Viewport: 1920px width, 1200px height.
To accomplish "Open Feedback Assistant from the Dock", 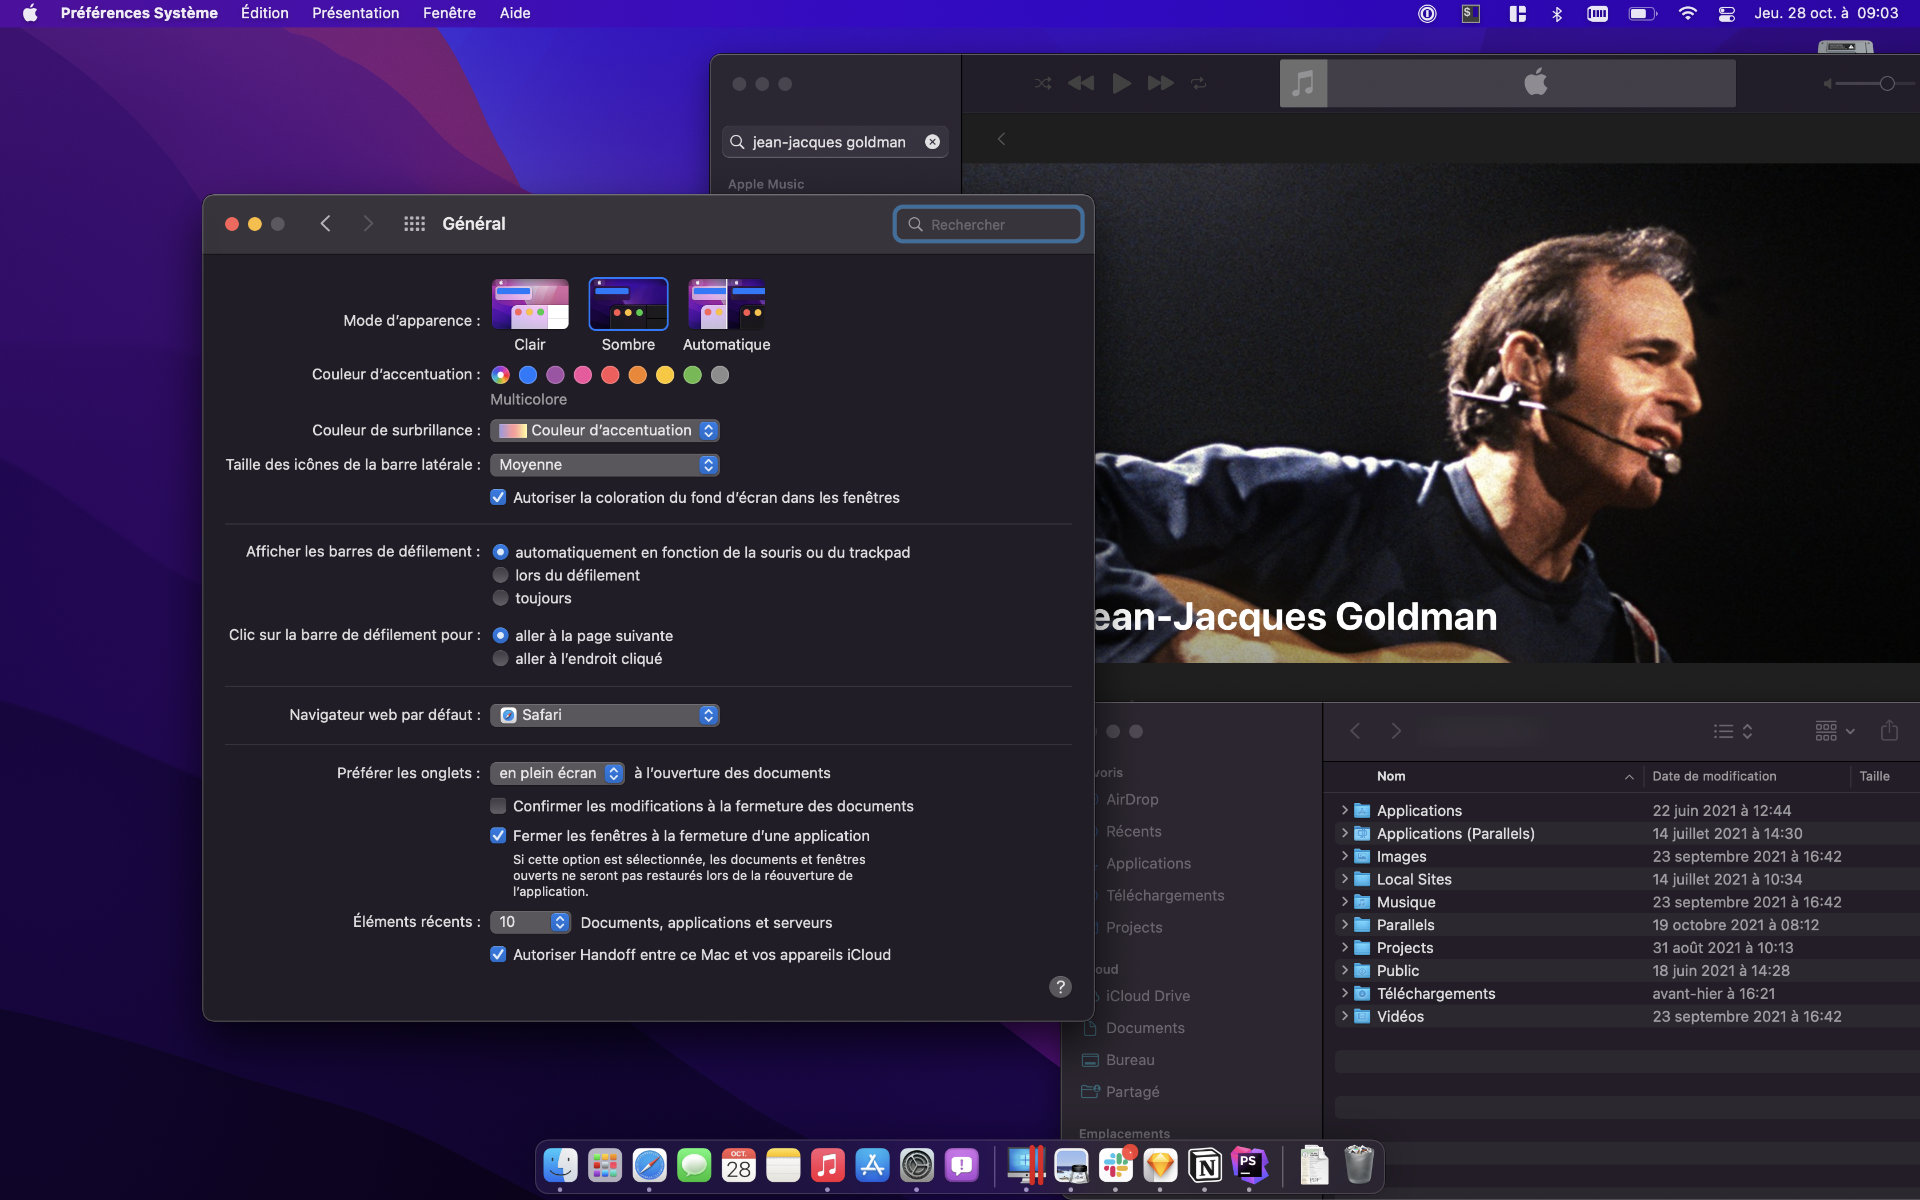I will pos(962,1165).
